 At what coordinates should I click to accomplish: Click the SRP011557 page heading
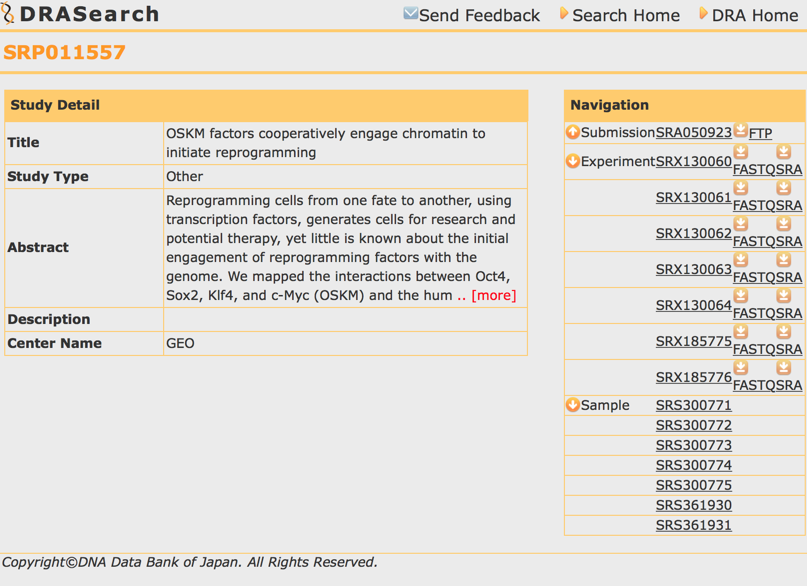(64, 52)
